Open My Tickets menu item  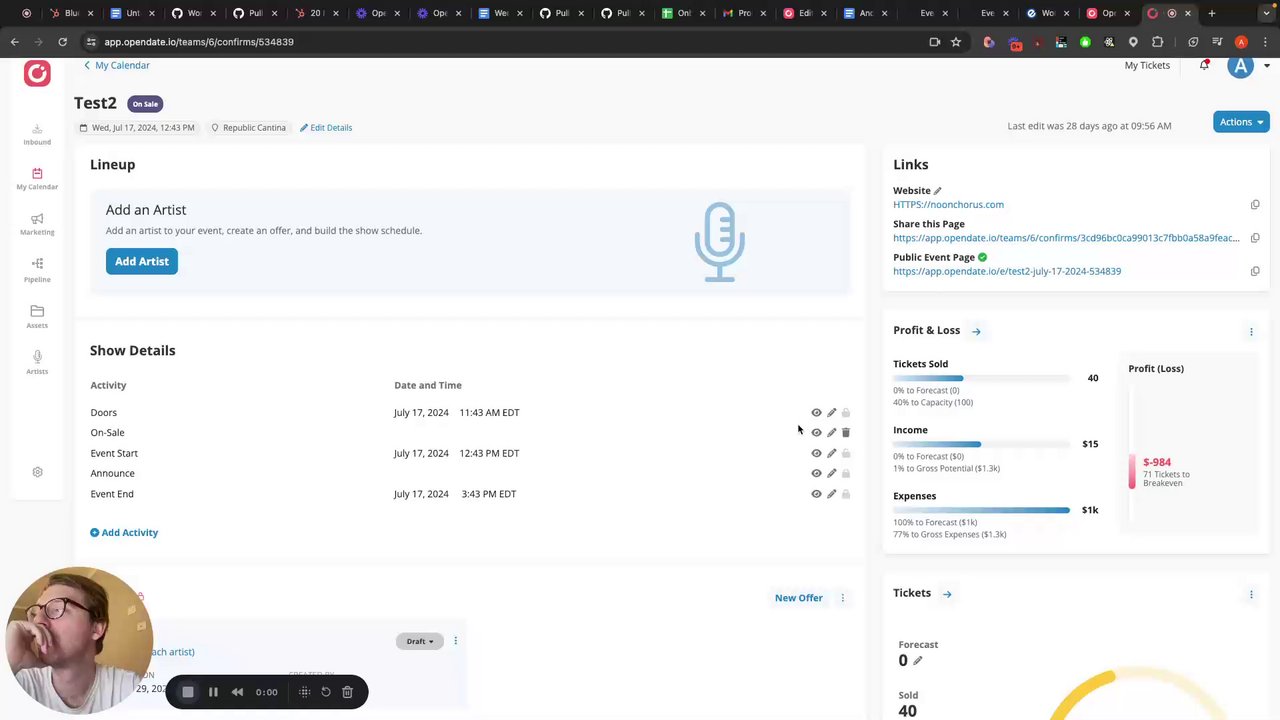pyautogui.click(x=1147, y=65)
